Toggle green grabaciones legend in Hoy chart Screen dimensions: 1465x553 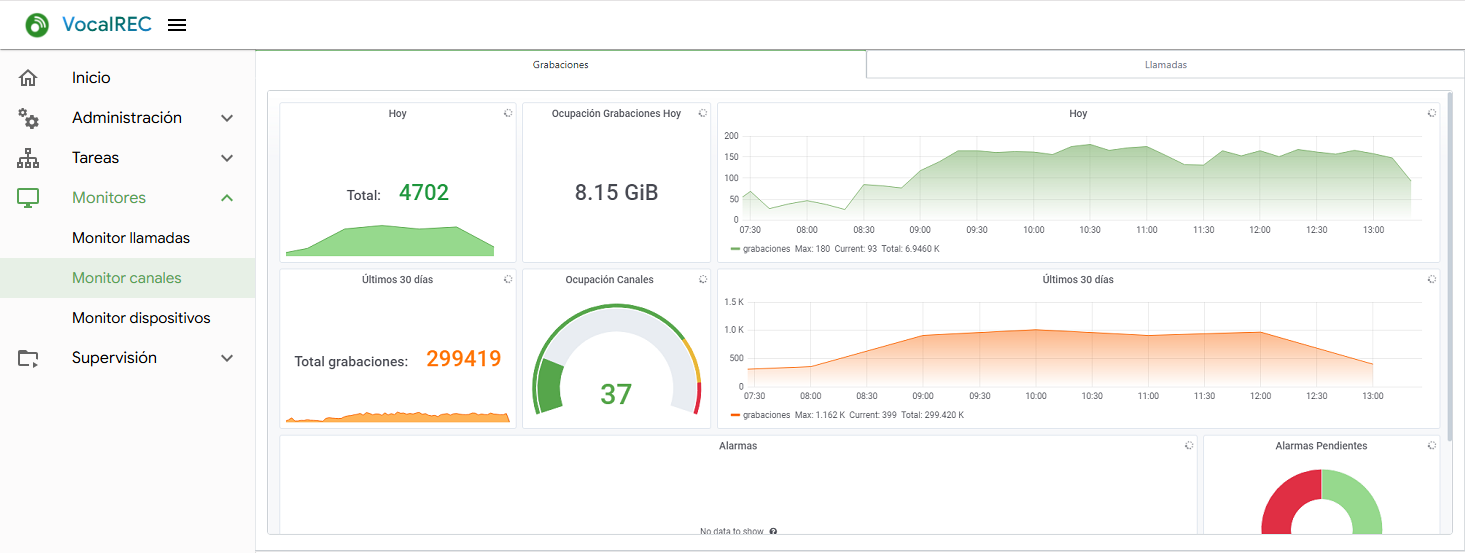[x=765, y=248]
